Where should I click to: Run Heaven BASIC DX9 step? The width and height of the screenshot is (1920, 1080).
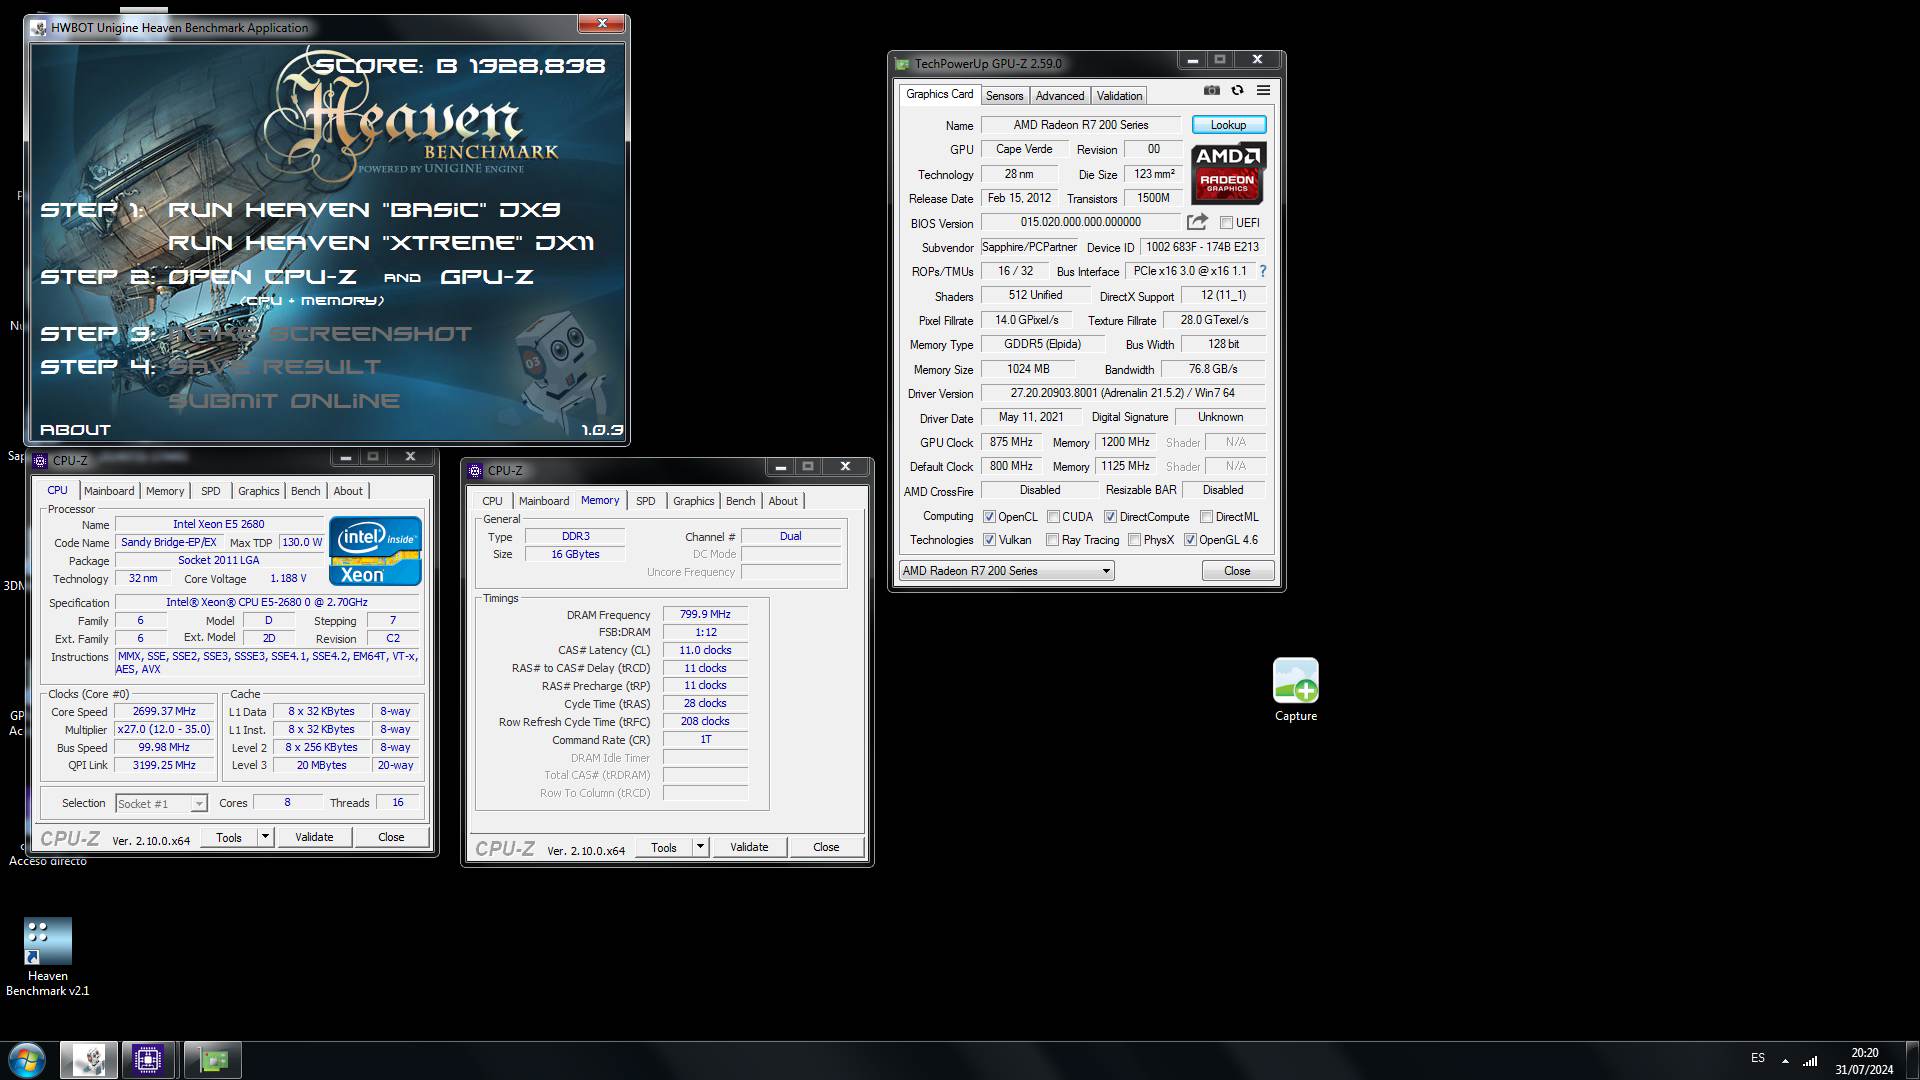tap(364, 210)
